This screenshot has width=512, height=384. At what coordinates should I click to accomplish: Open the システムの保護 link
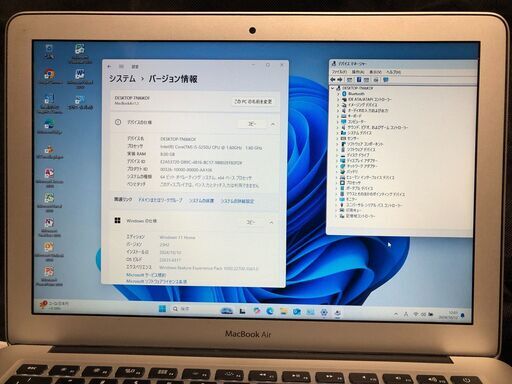click(201, 201)
